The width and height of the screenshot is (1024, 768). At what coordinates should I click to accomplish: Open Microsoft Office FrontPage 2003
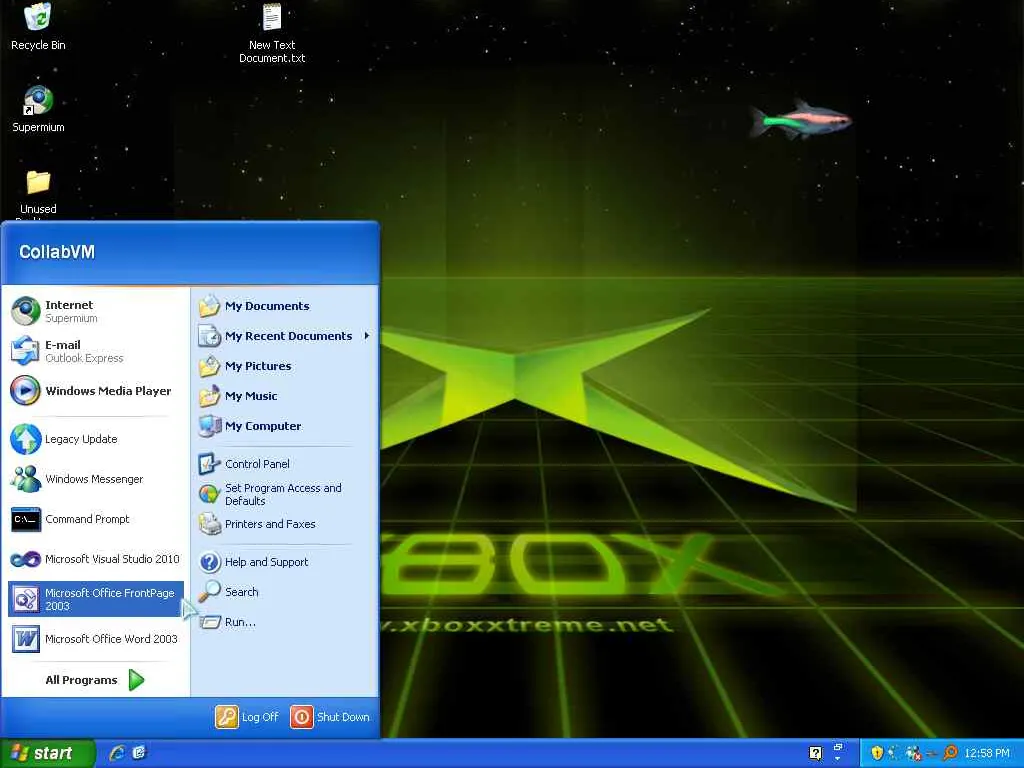95,599
